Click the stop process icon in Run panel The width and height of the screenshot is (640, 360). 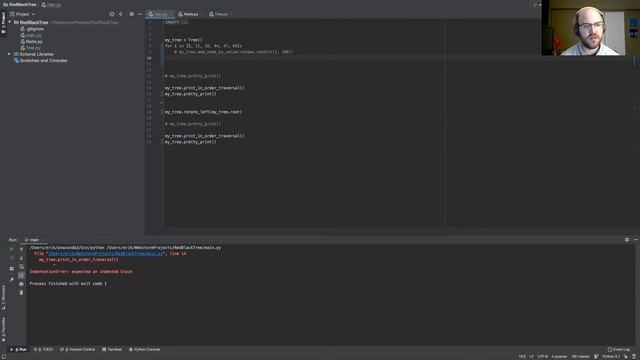[11, 258]
